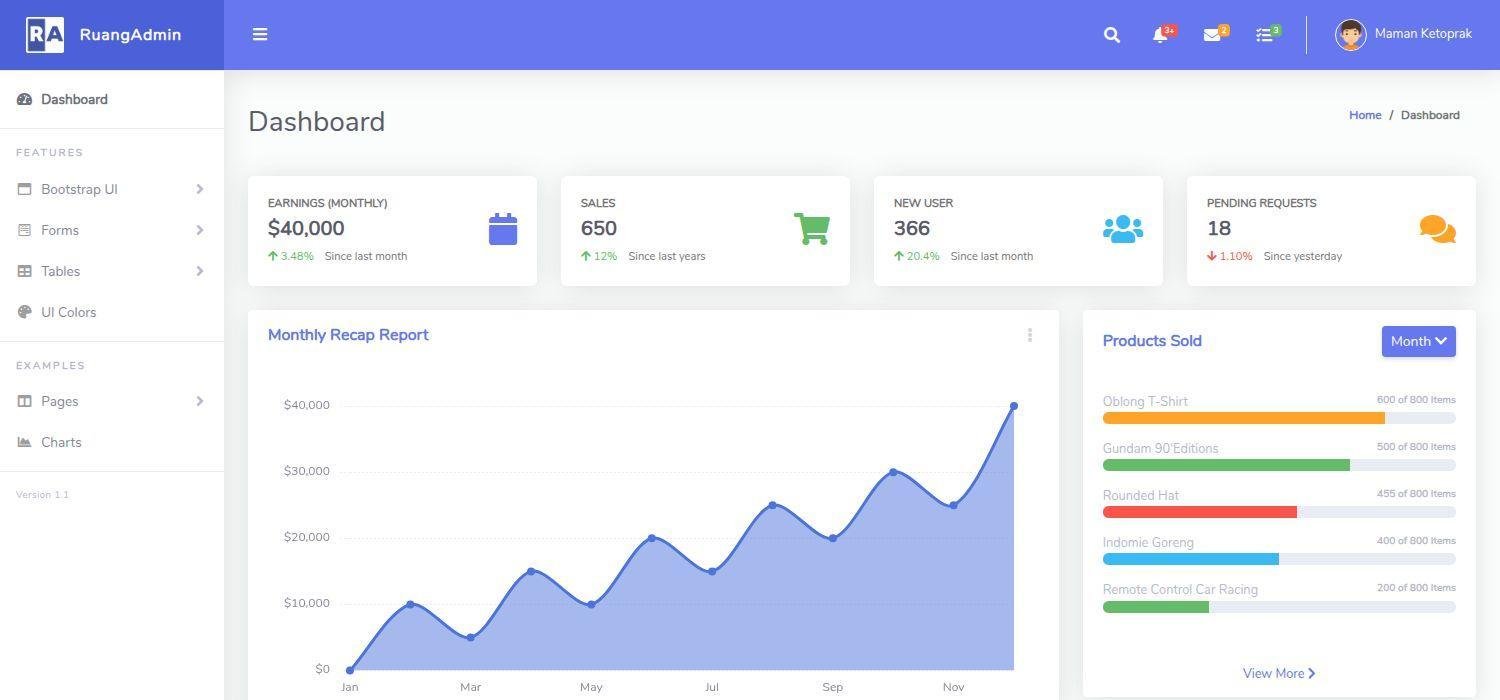Click Gundam 90'Editions green progress bar

(1226, 465)
